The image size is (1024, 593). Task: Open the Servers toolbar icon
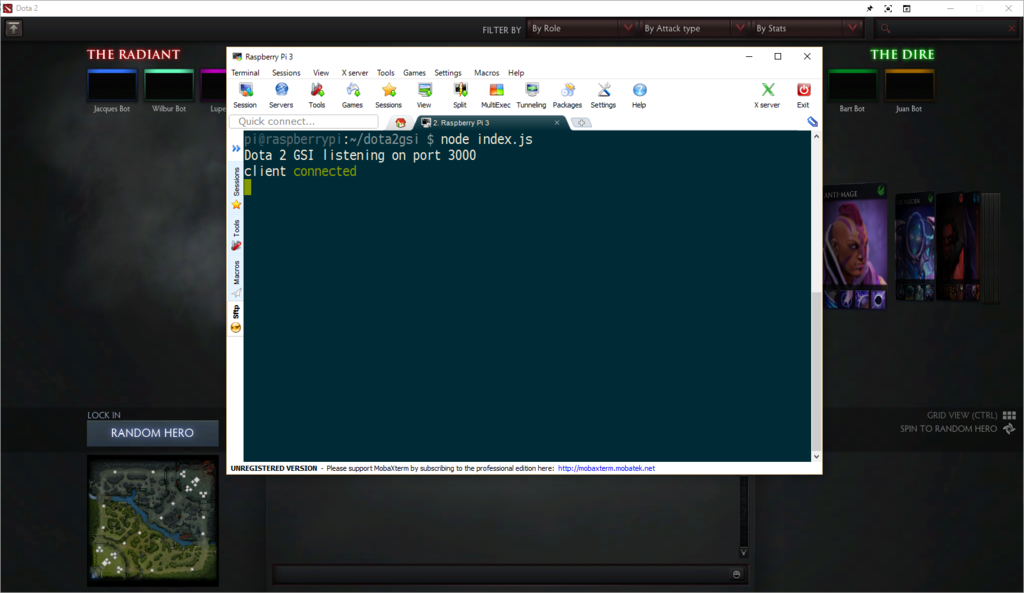[x=281, y=91]
